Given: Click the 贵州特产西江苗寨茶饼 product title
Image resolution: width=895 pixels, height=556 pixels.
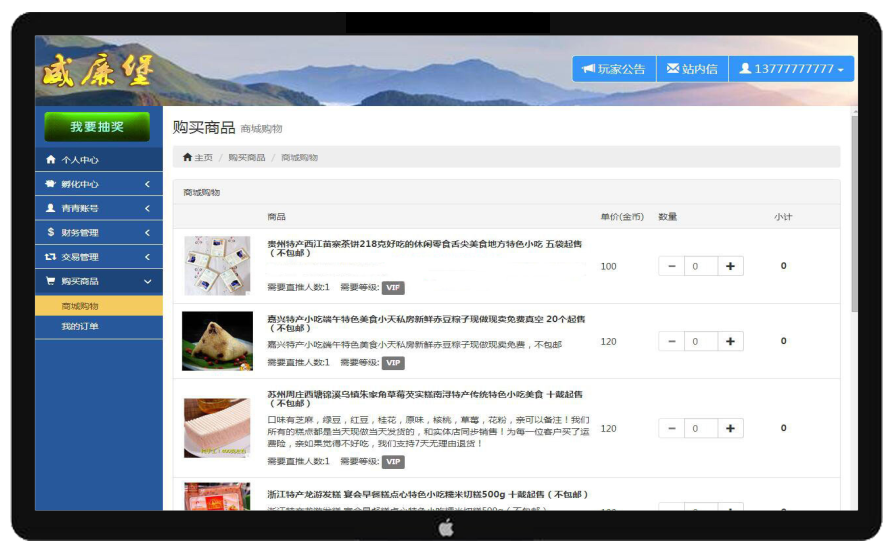Looking at the screenshot, I should (x=425, y=248).
